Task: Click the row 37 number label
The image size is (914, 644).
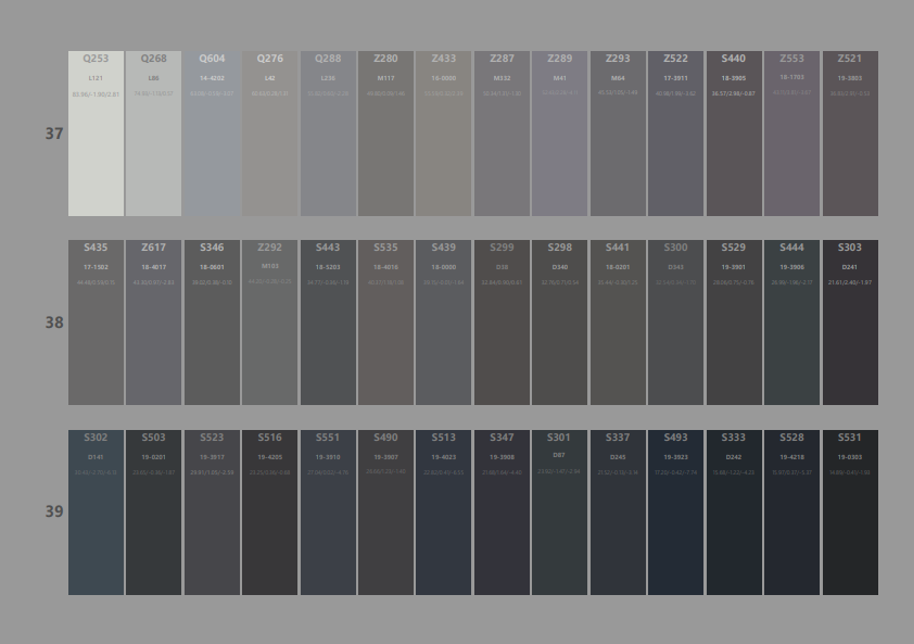Action: pyautogui.click(x=54, y=134)
